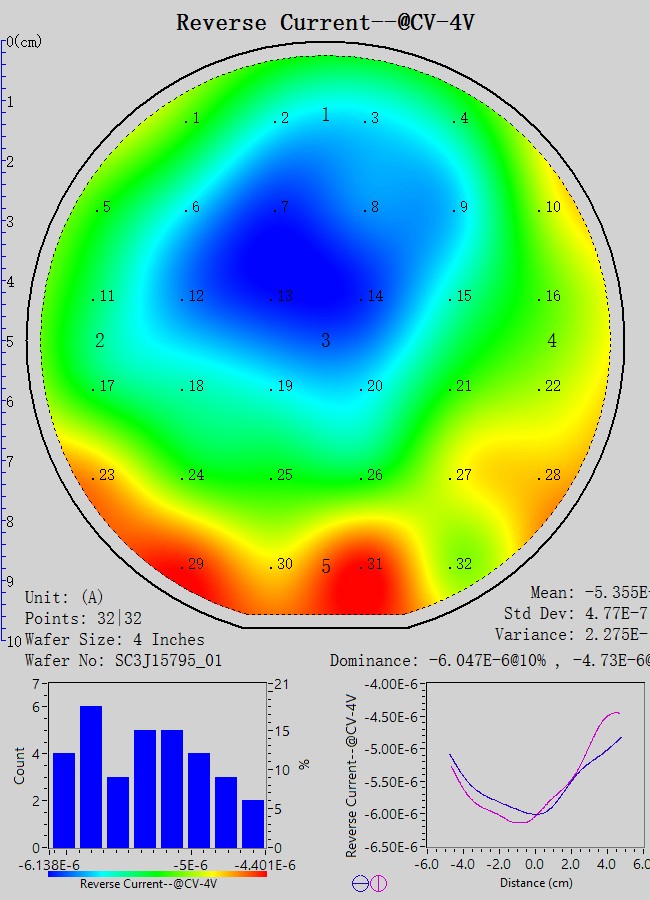Click zone label 5 near wafer flat
Viewport: 650px width, 900px height.
pos(325,567)
